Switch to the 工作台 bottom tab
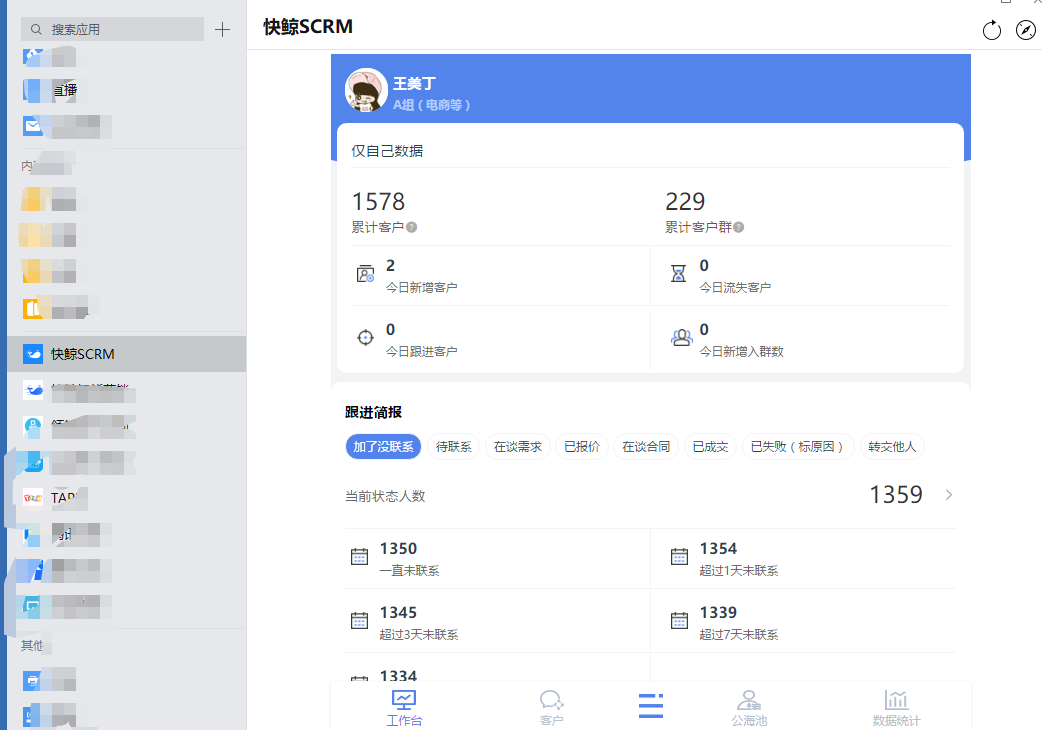1042x730 pixels. [x=404, y=708]
